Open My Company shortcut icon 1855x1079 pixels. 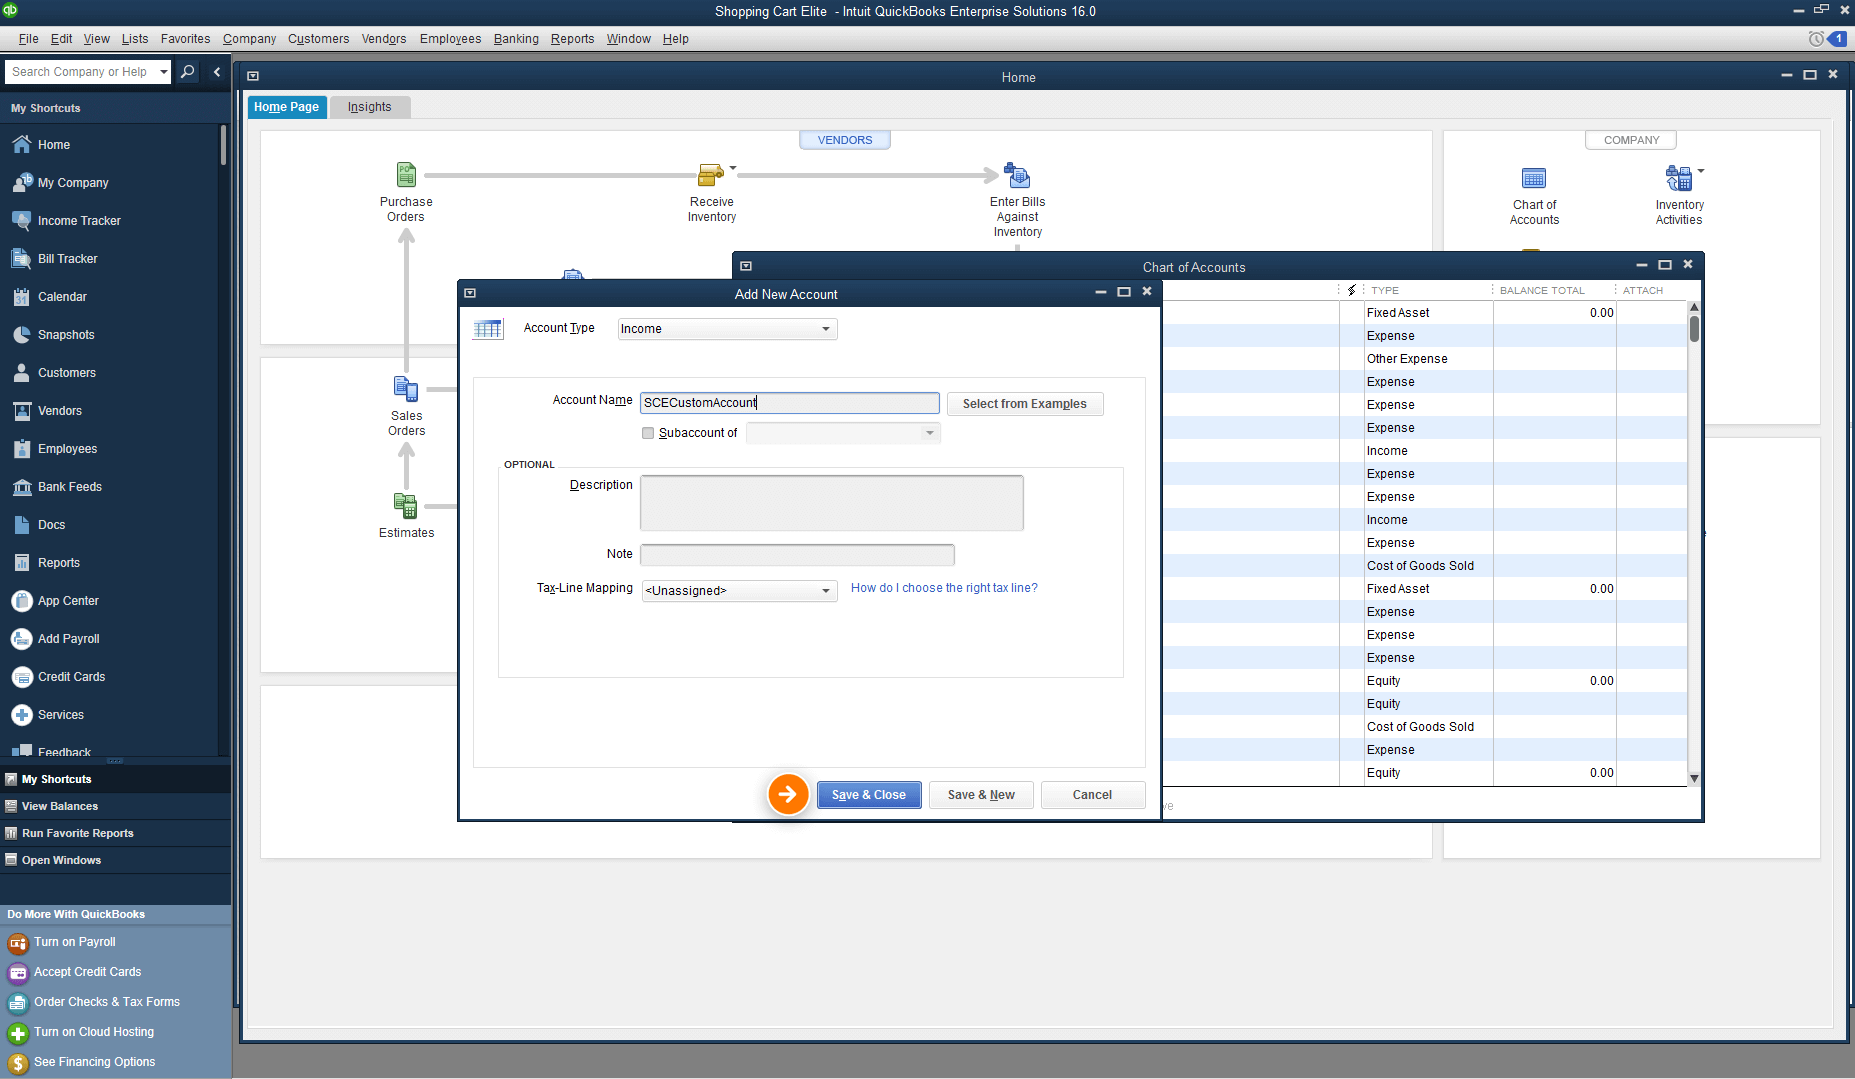pyautogui.click(x=22, y=183)
